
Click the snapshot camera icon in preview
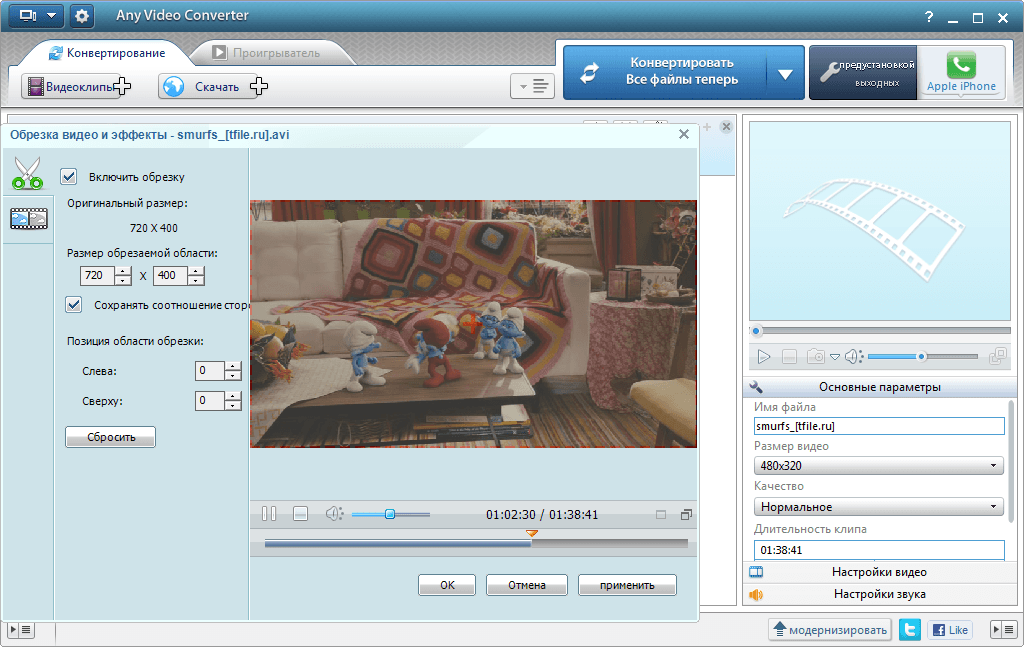point(816,356)
